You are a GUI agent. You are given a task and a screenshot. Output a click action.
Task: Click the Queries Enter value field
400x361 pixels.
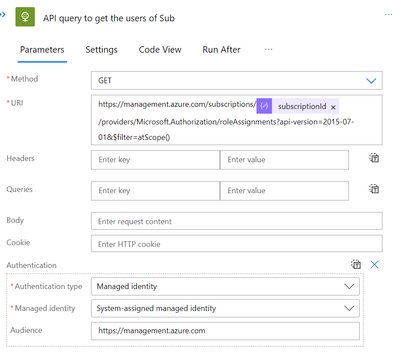[284, 191]
